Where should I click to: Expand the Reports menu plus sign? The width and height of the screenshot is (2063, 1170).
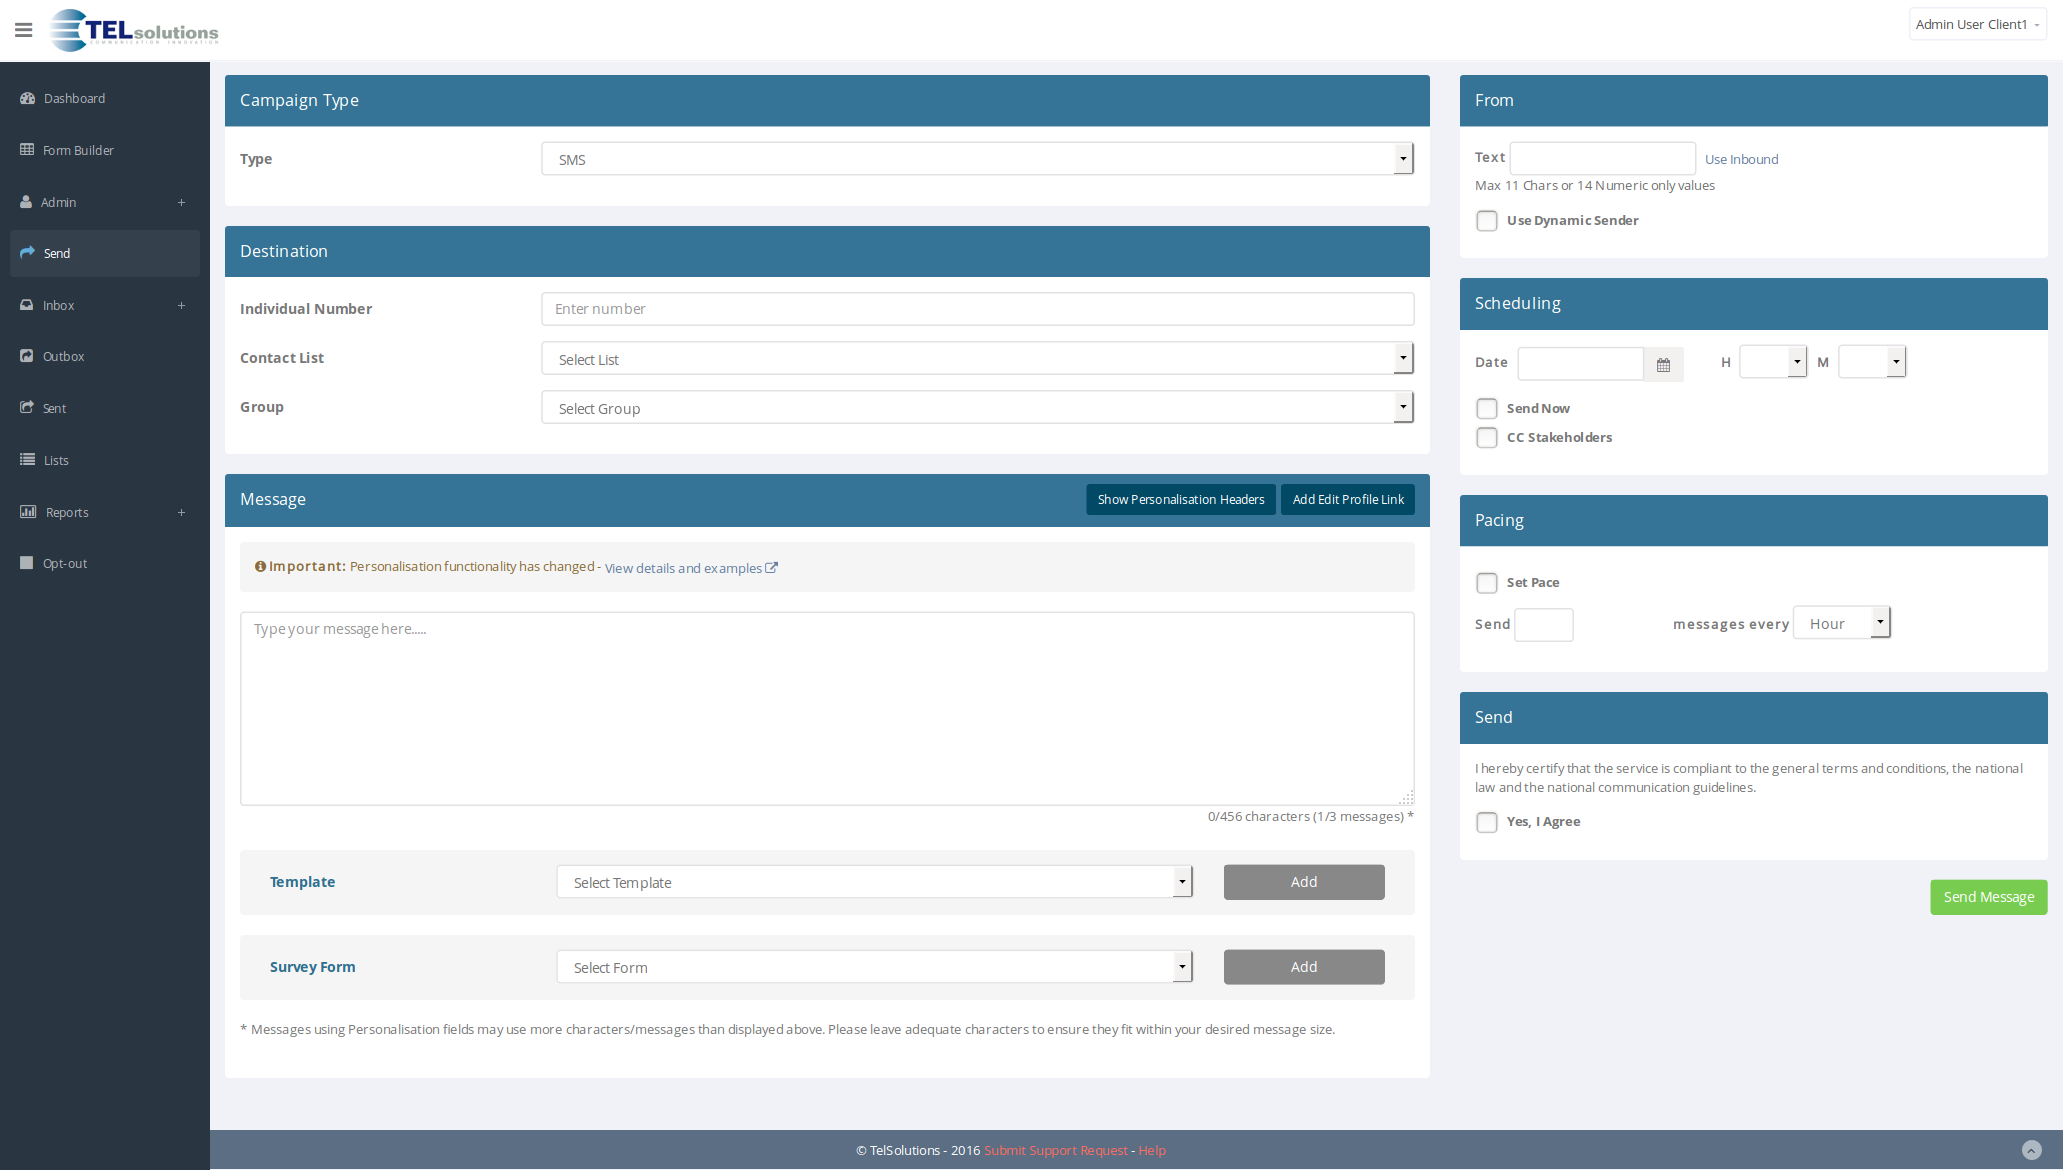click(x=181, y=512)
